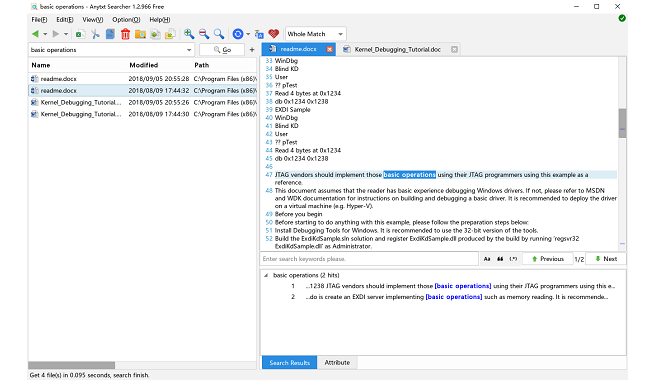Open the dropdown beside blue circular icon
The width and height of the screenshot is (660, 380).
pyautogui.click(x=248, y=34)
